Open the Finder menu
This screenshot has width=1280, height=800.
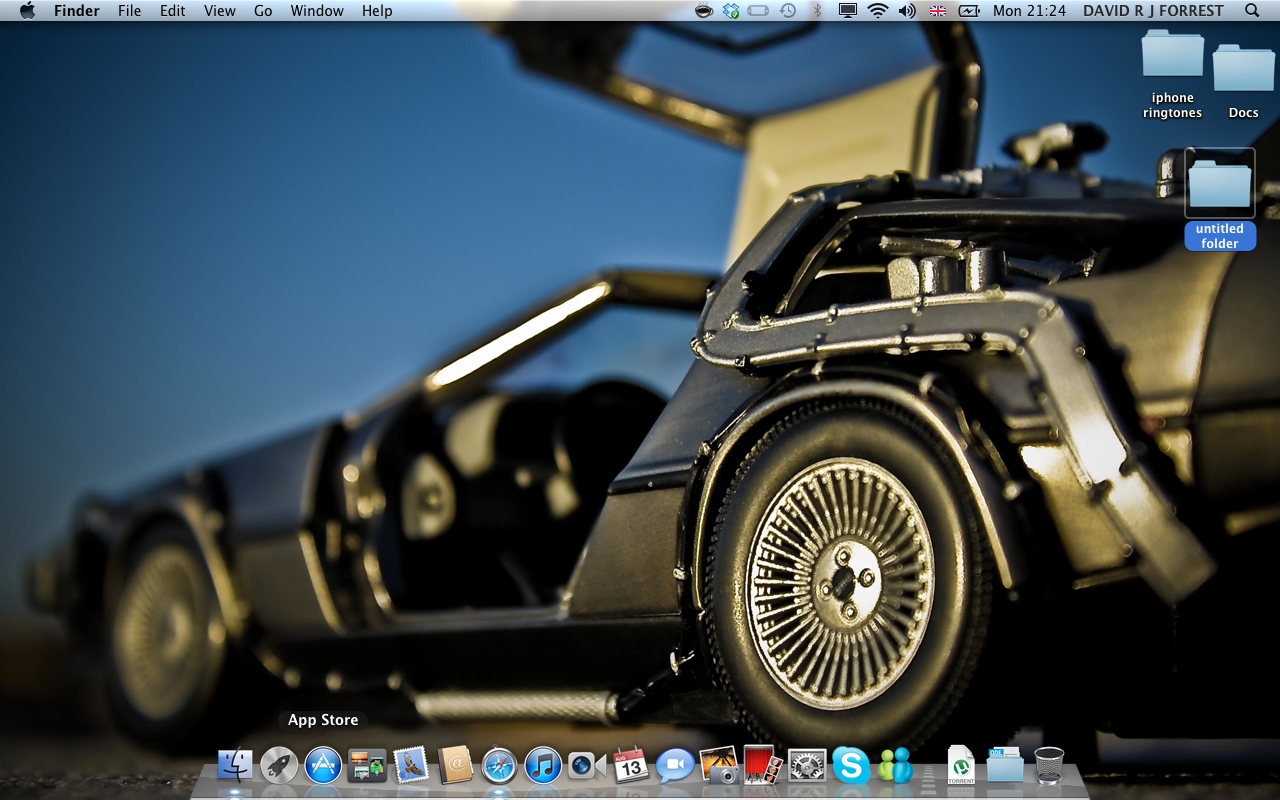(x=77, y=11)
